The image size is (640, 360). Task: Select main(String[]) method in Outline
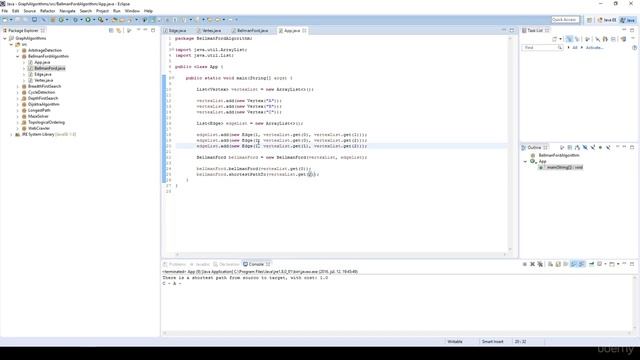561,167
